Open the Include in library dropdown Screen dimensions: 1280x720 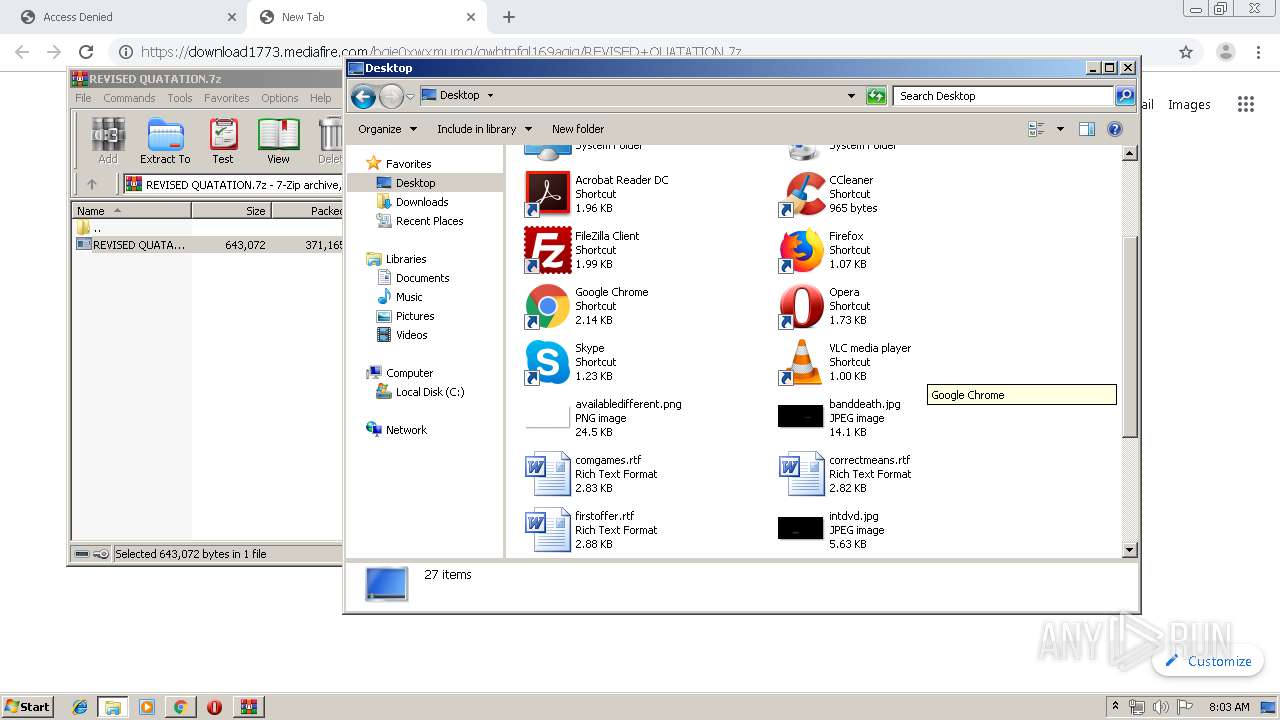click(484, 129)
